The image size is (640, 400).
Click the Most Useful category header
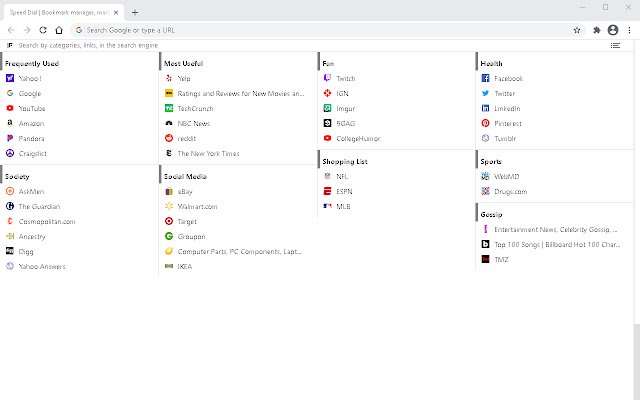183,64
